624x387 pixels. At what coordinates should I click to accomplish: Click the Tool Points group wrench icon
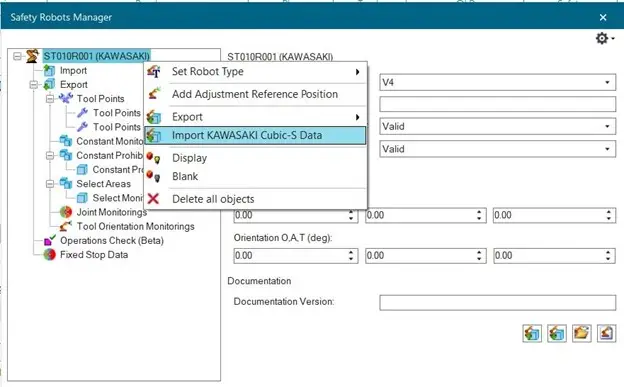click(x=66, y=98)
